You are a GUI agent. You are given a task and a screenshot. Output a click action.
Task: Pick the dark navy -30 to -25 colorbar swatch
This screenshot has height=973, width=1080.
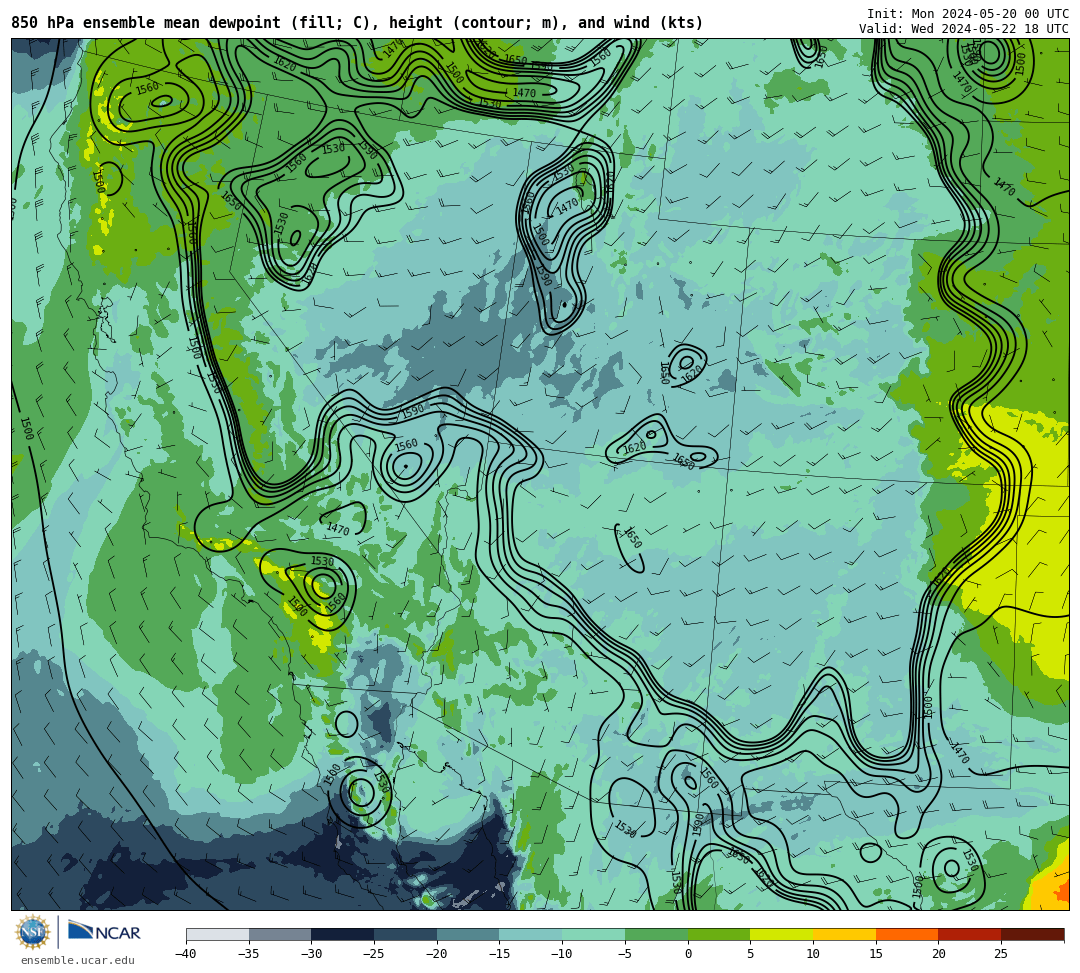(343, 934)
